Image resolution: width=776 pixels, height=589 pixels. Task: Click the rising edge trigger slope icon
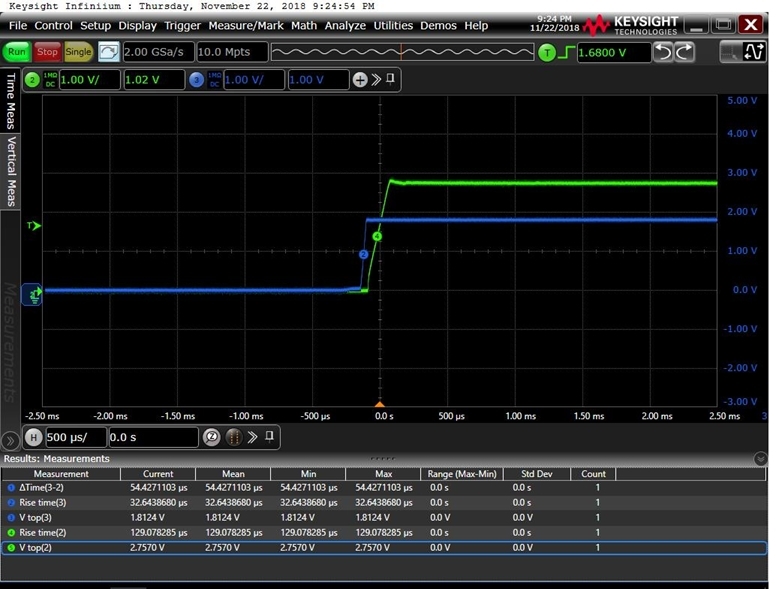[567, 52]
